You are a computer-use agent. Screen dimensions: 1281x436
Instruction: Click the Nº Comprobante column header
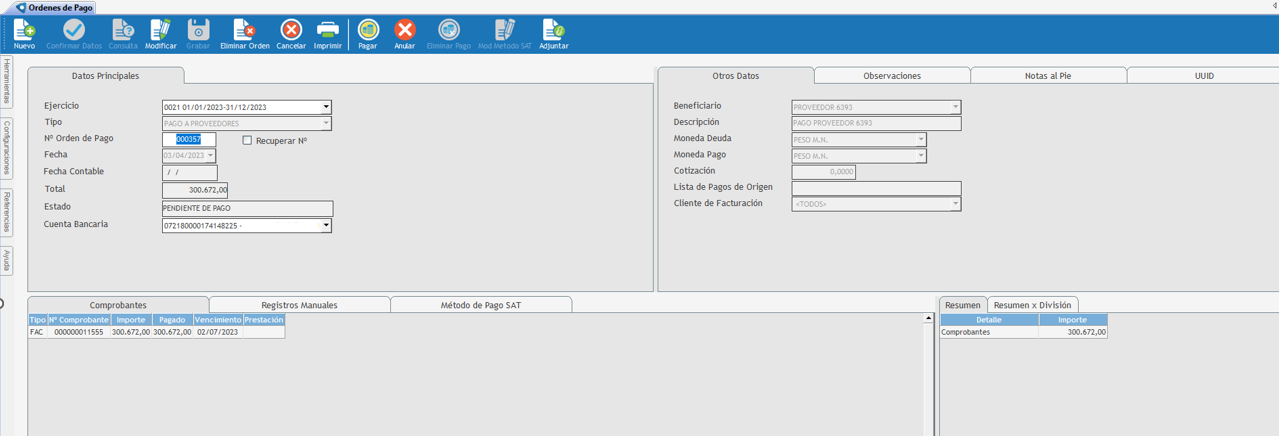pyautogui.click(x=79, y=320)
